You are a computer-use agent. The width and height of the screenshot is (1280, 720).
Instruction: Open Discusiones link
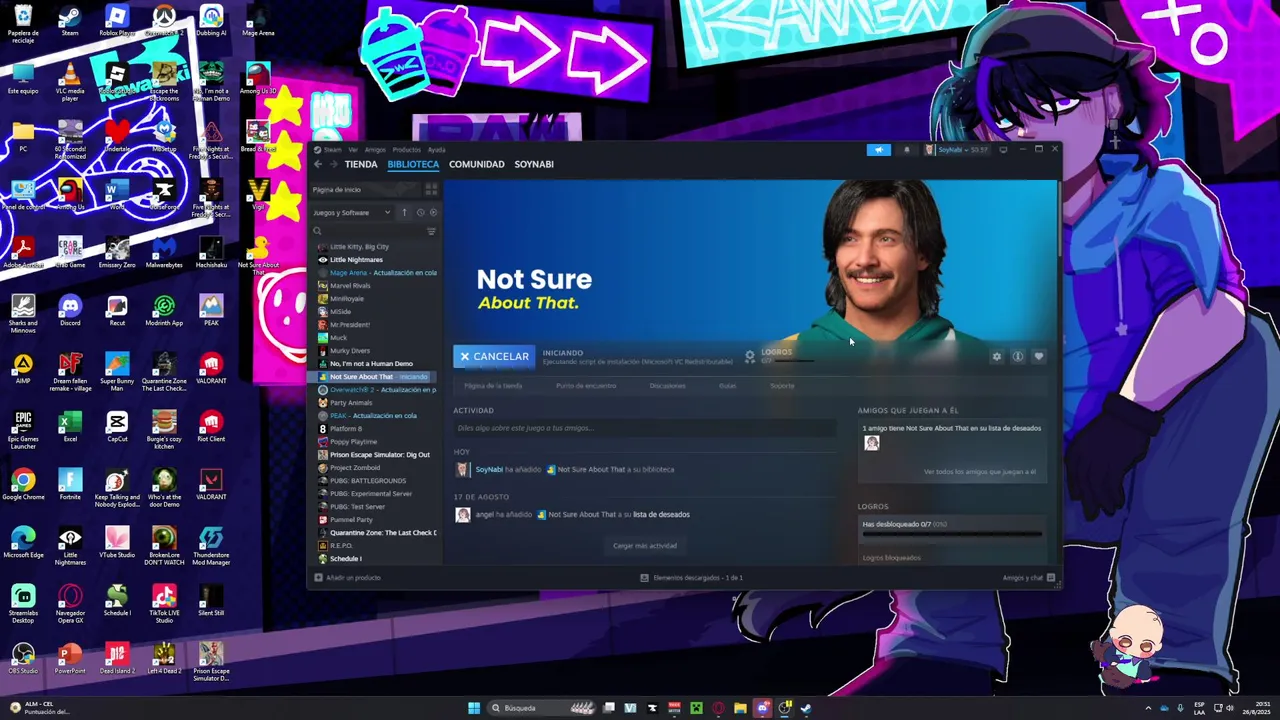[667, 385]
